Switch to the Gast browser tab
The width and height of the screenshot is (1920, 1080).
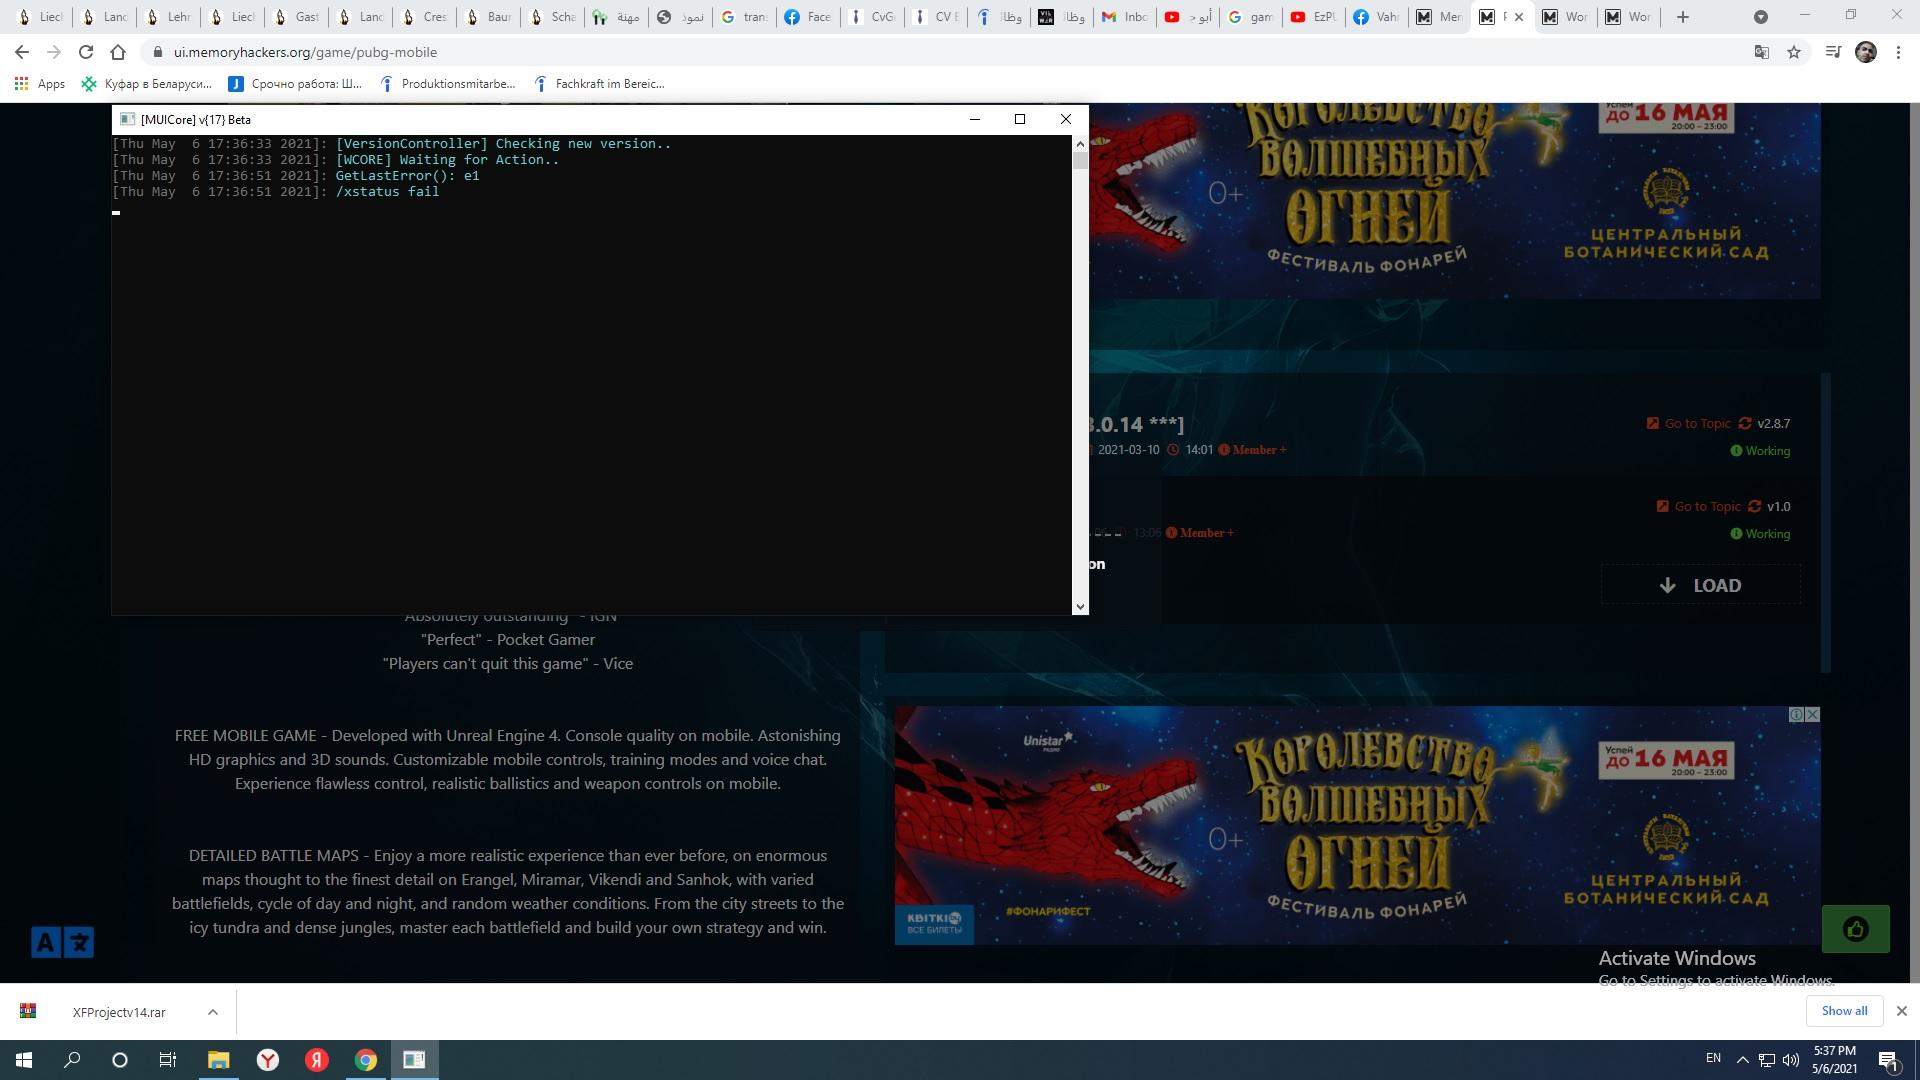296,17
